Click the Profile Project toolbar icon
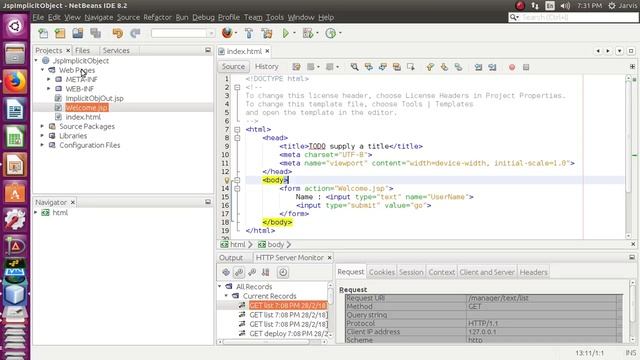640x360 pixels. coord(331,33)
